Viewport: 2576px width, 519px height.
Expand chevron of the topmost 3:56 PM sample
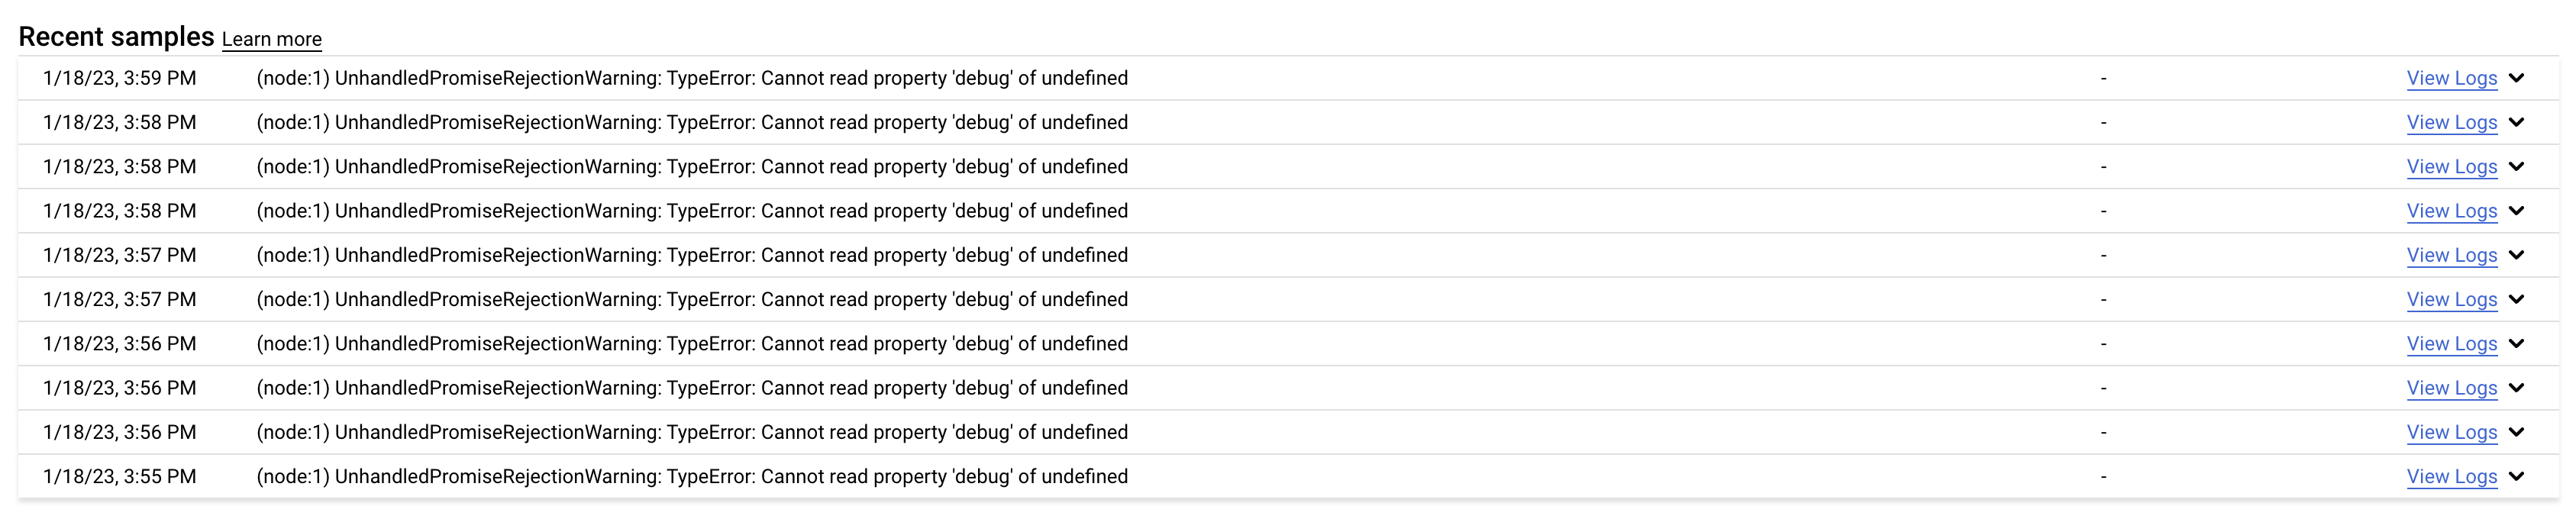point(2517,343)
